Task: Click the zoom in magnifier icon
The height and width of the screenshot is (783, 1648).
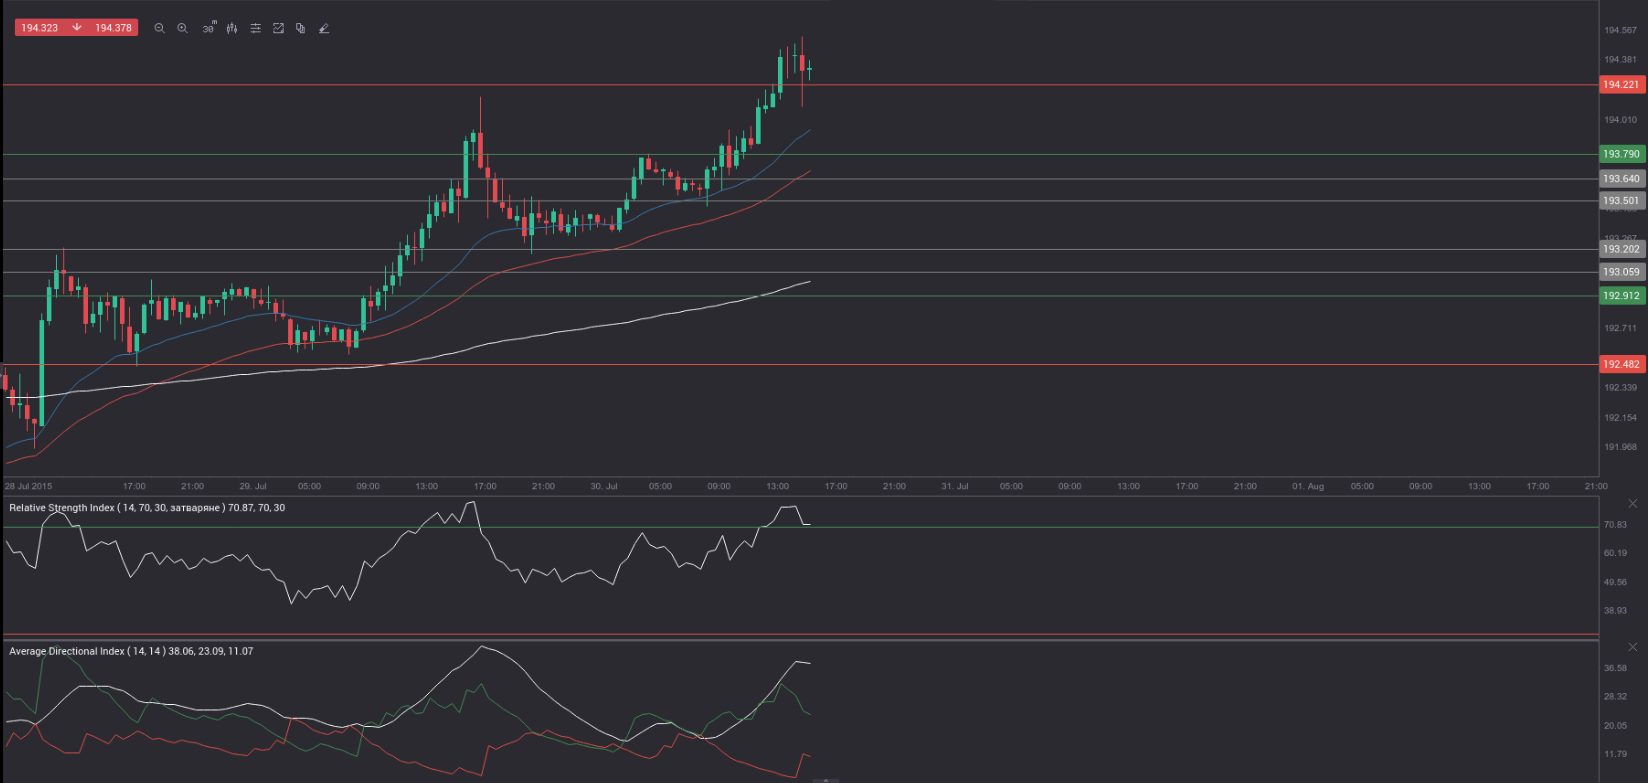Action: click(x=182, y=29)
